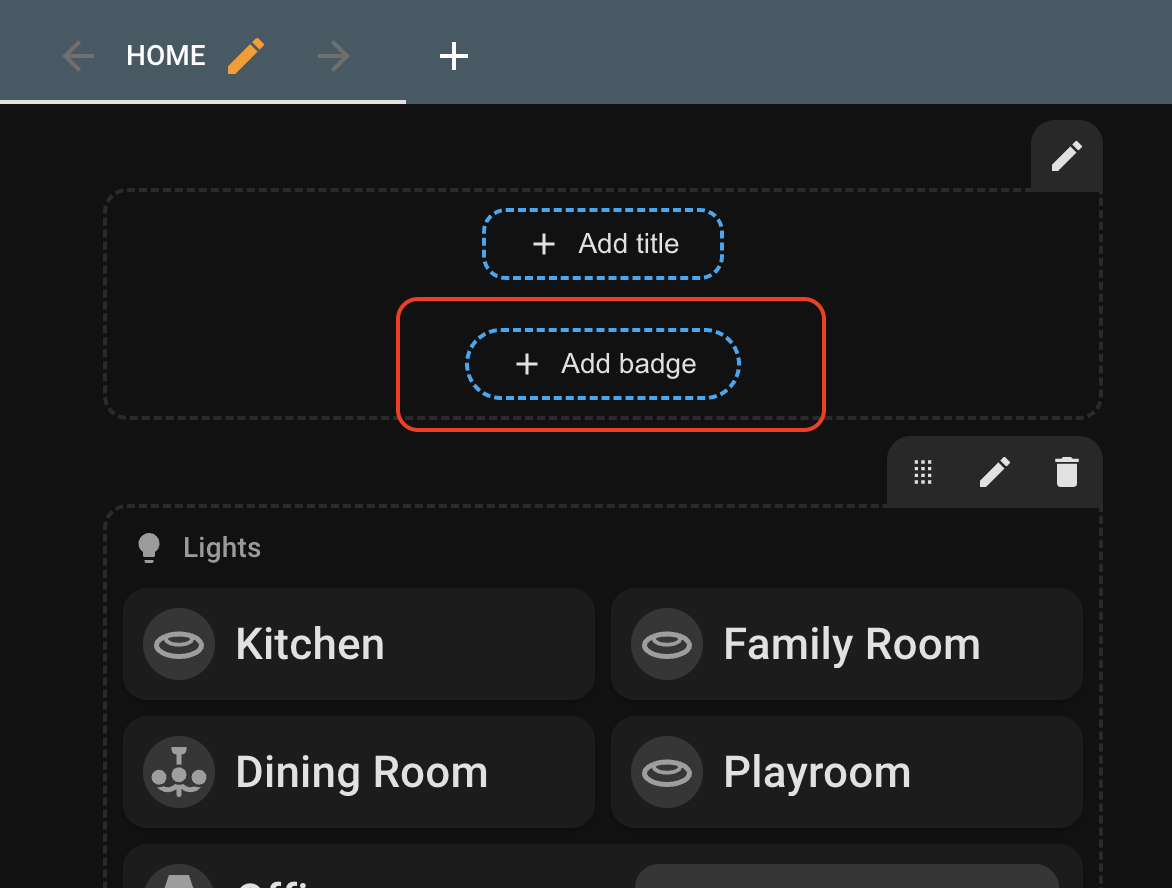1172x888 pixels.
Task: Toggle the Kitchen light
Action: [360, 644]
